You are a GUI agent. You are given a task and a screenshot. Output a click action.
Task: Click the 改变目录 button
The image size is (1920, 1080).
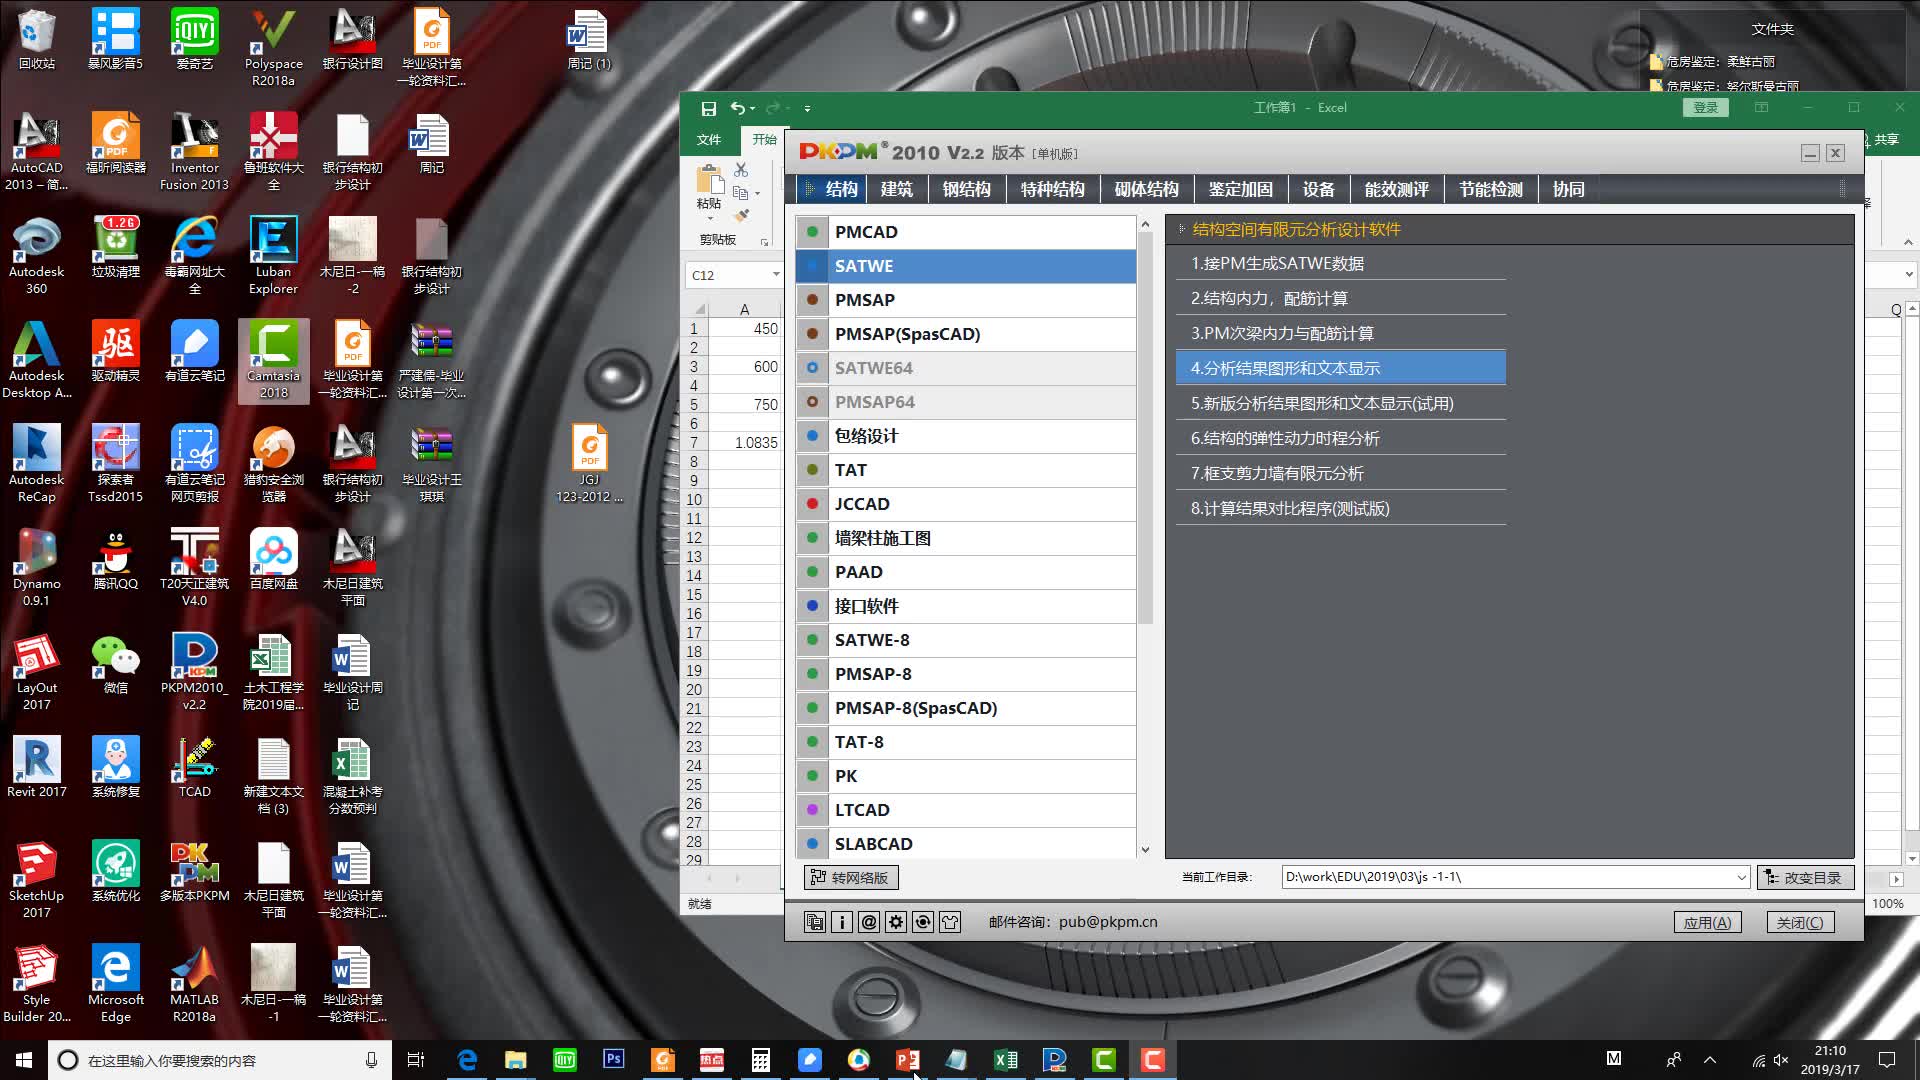click(x=1805, y=877)
